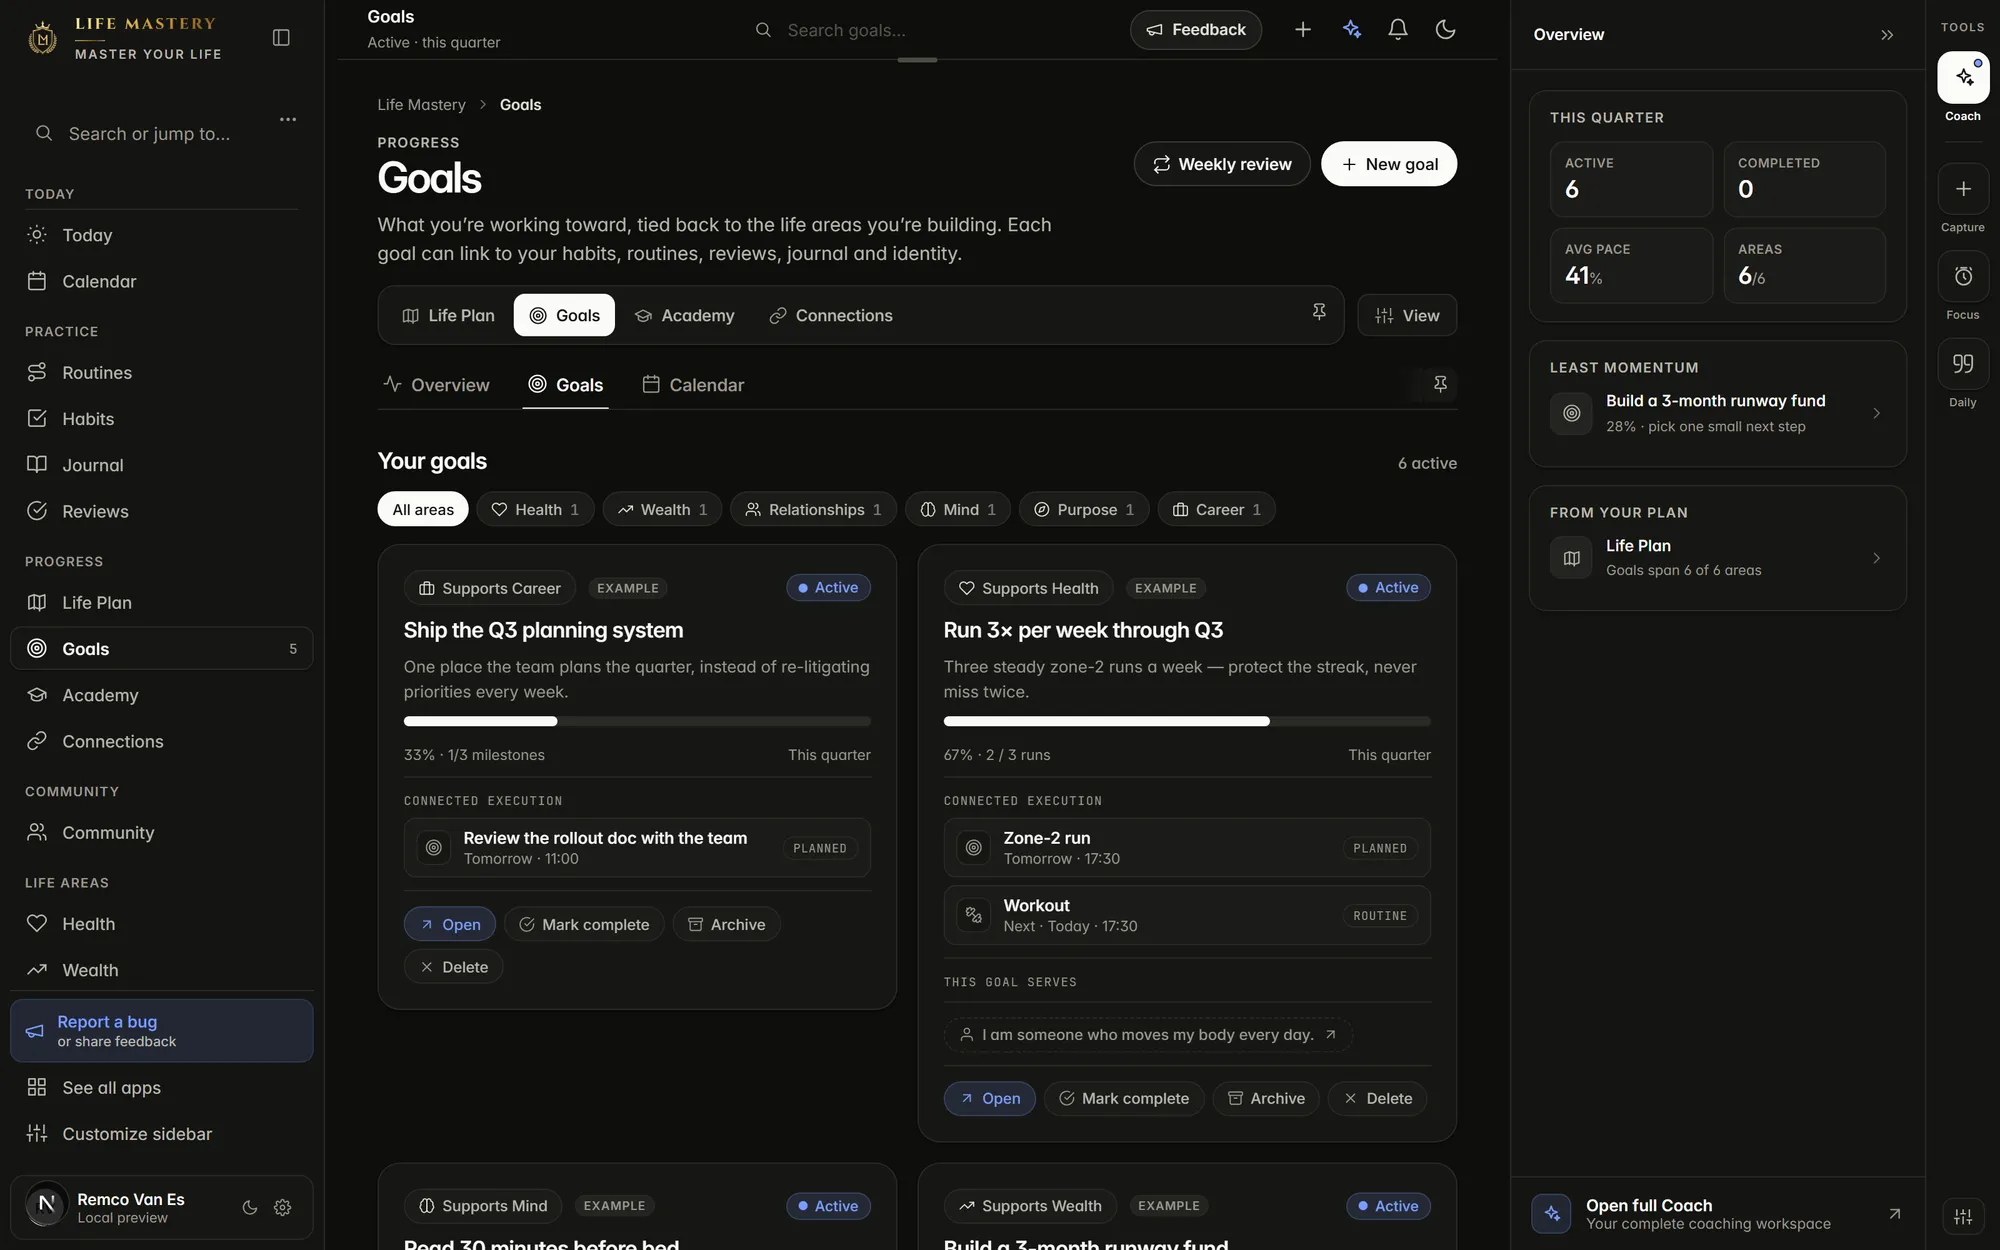Open the sidebar search more-options dots
This screenshot has width=2000, height=1250.
pyautogui.click(x=288, y=119)
